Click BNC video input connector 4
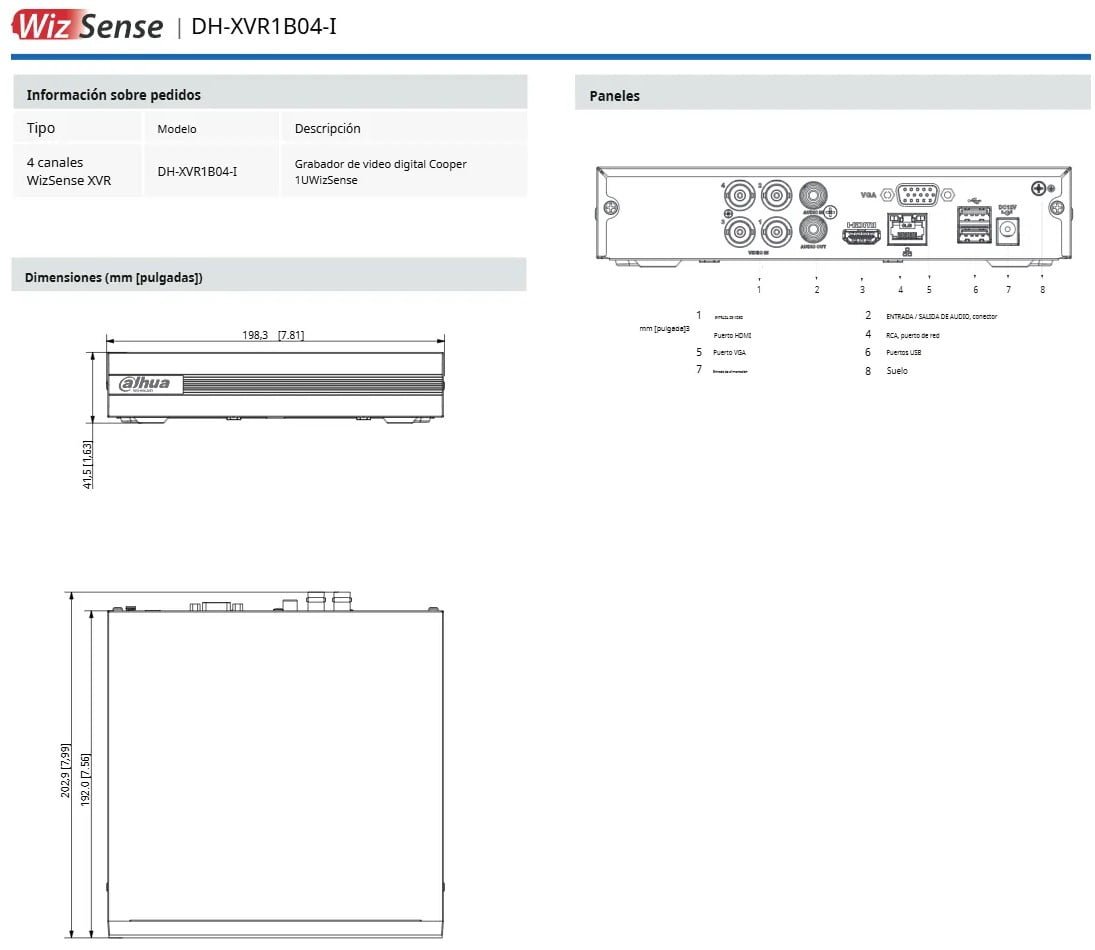The height and width of the screenshot is (950, 1095). (740, 196)
